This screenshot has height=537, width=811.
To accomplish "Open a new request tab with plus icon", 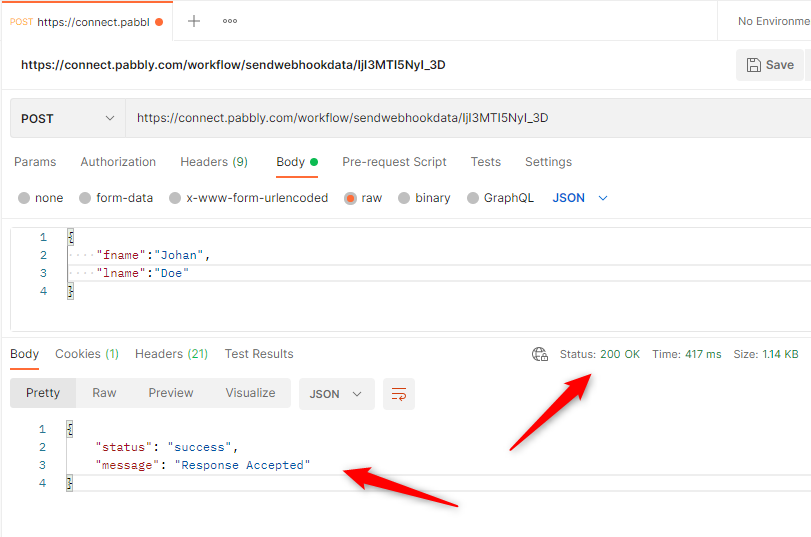I will (x=193, y=21).
